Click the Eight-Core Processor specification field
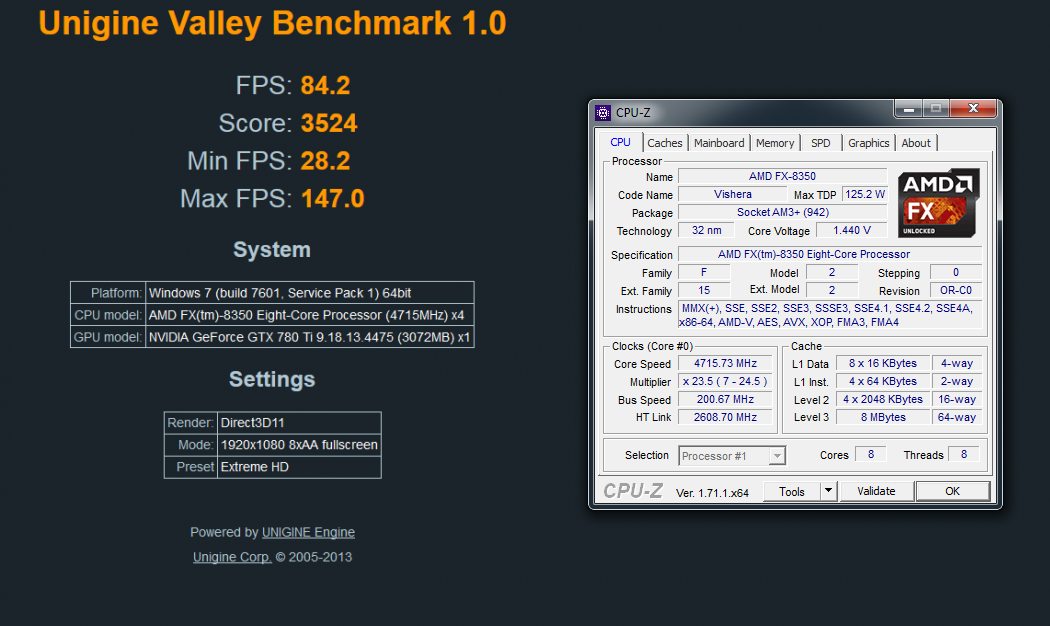 (x=830, y=254)
